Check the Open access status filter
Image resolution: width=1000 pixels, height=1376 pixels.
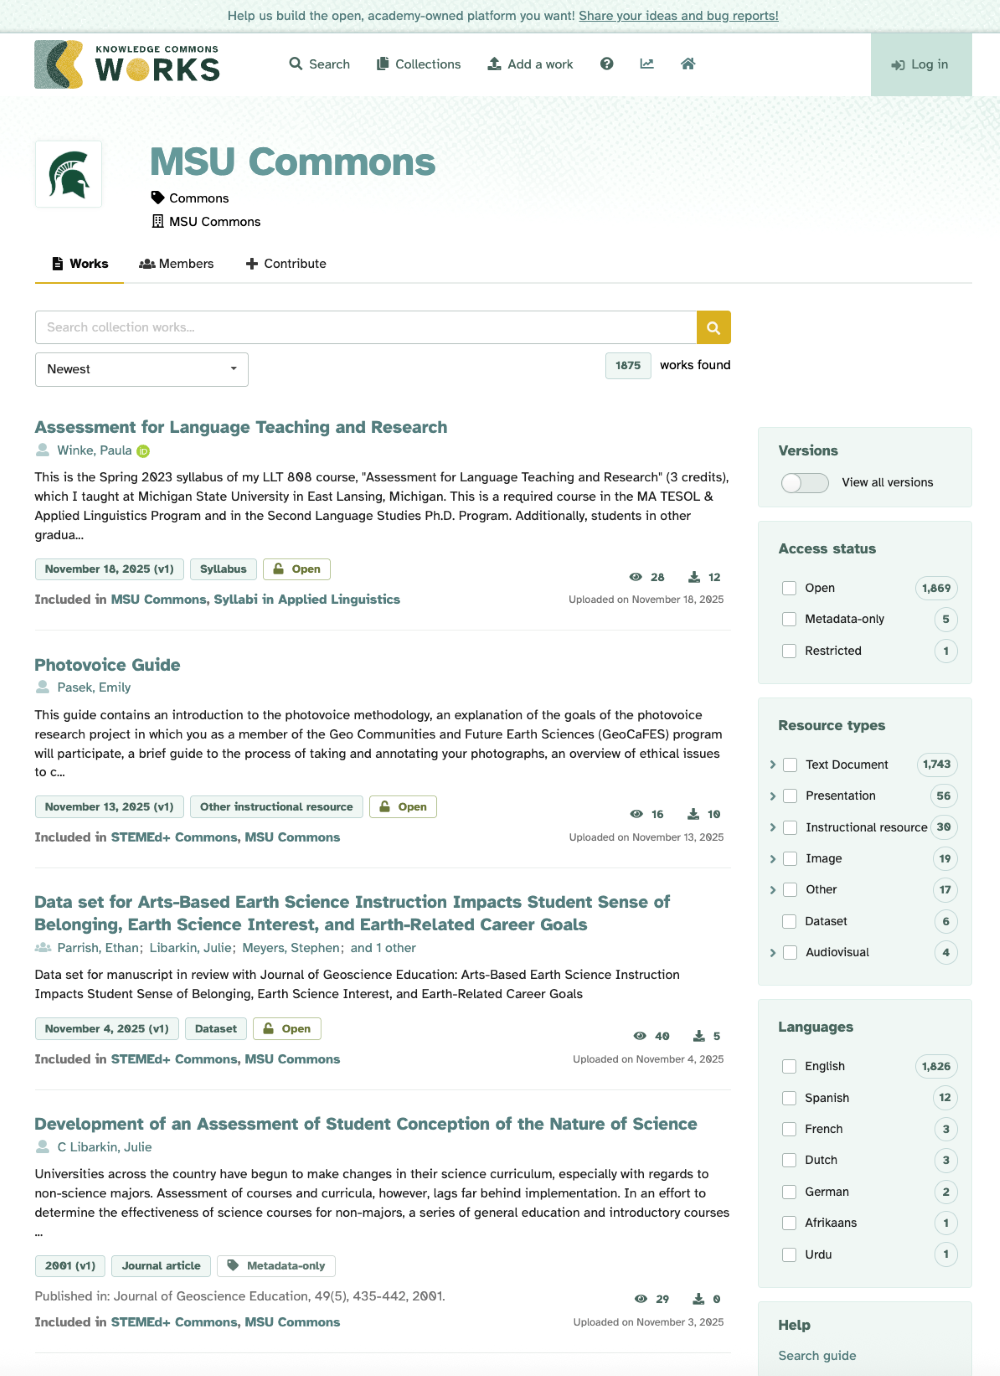pyautogui.click(x=789, y=588)
